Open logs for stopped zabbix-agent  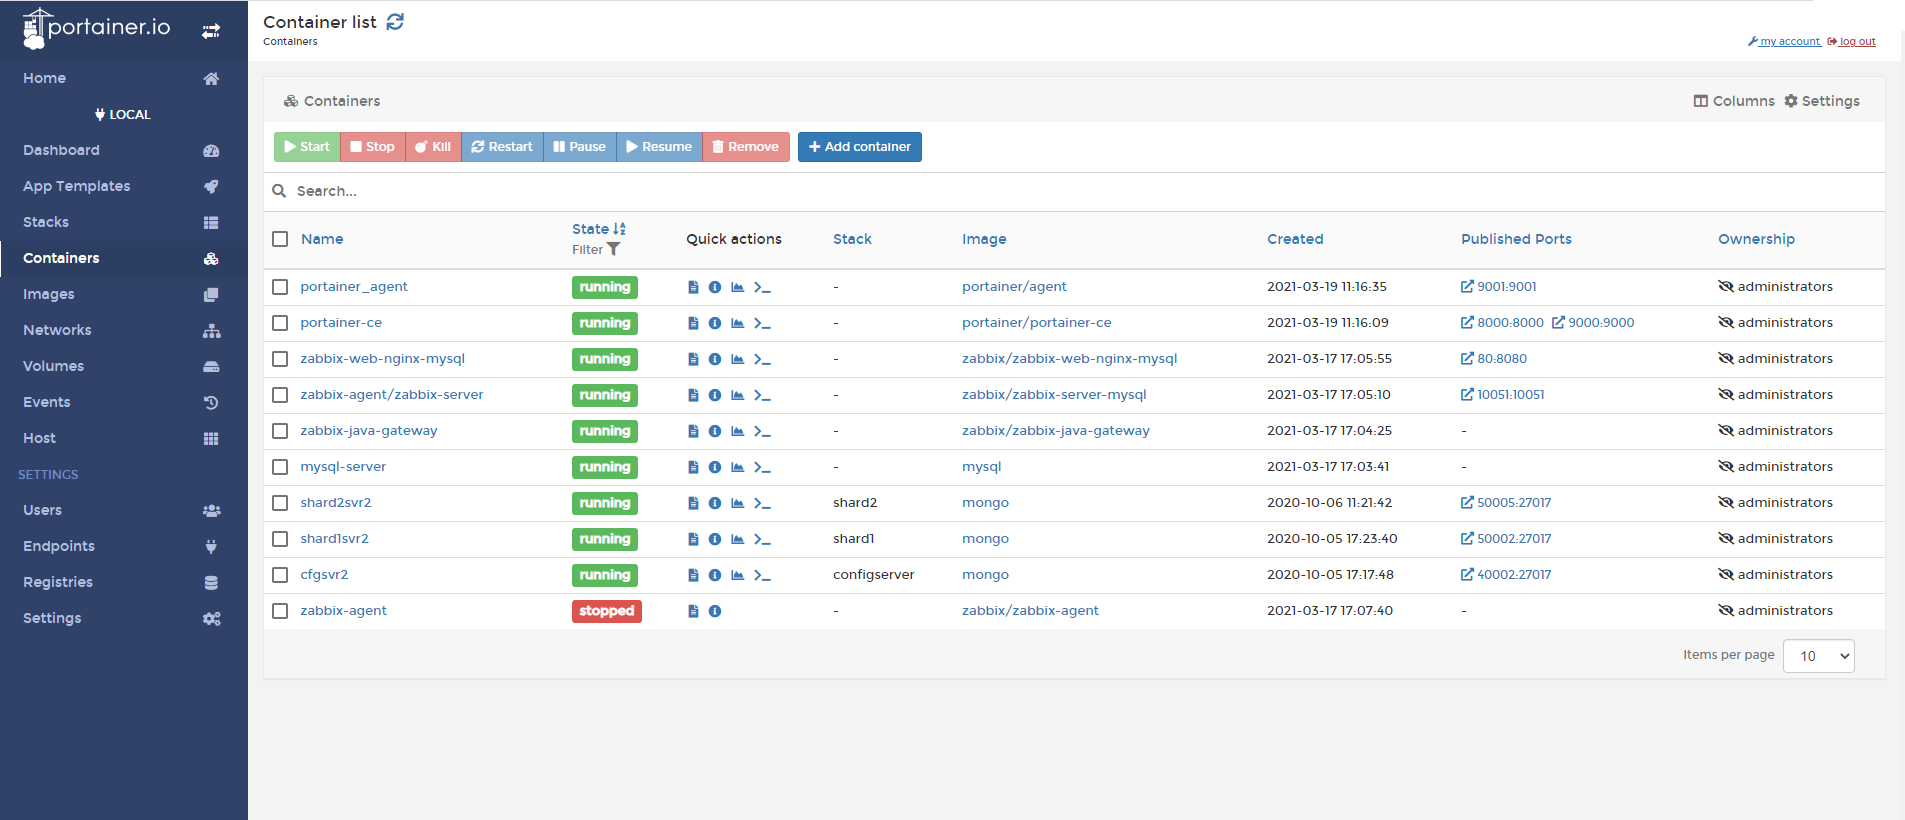tap(693, 611)
